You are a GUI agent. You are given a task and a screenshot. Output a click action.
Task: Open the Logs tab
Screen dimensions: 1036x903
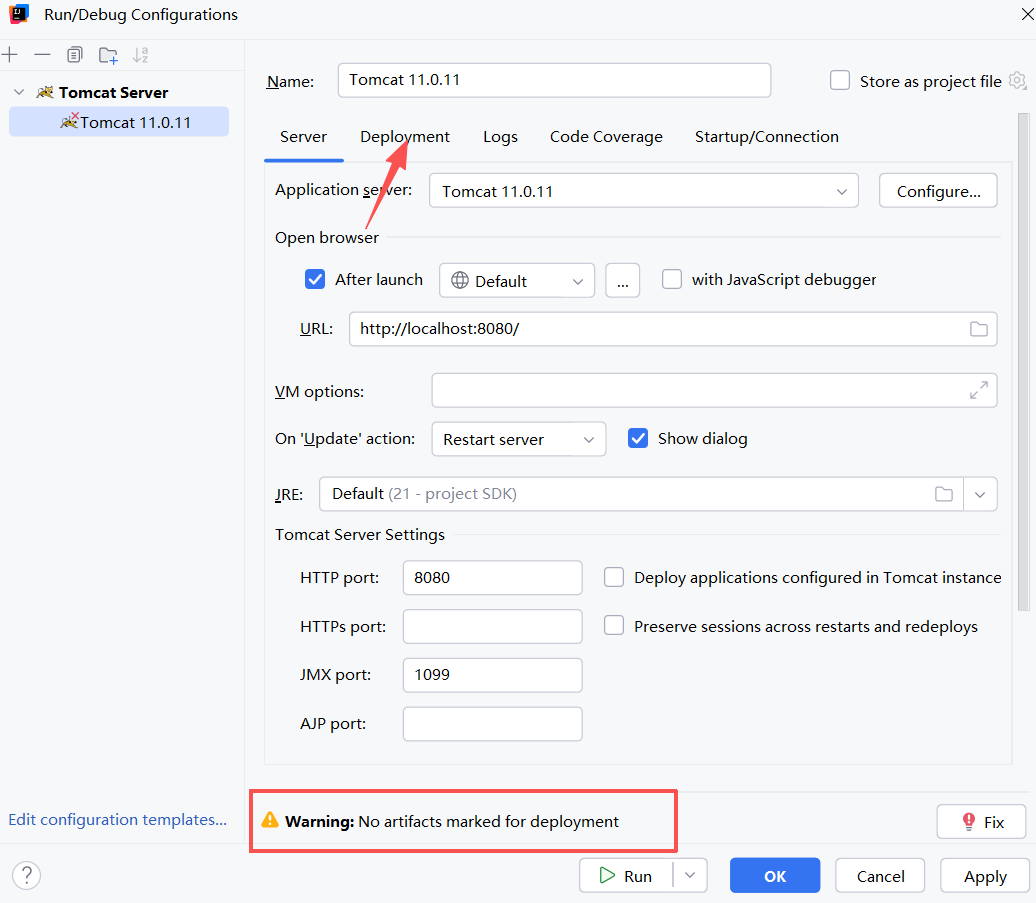pyautogui.click(x=500, y=137)
